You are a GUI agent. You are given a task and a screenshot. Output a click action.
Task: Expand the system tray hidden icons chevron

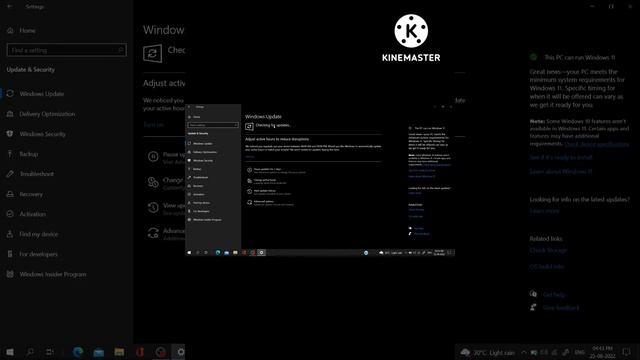click(523, 352)
